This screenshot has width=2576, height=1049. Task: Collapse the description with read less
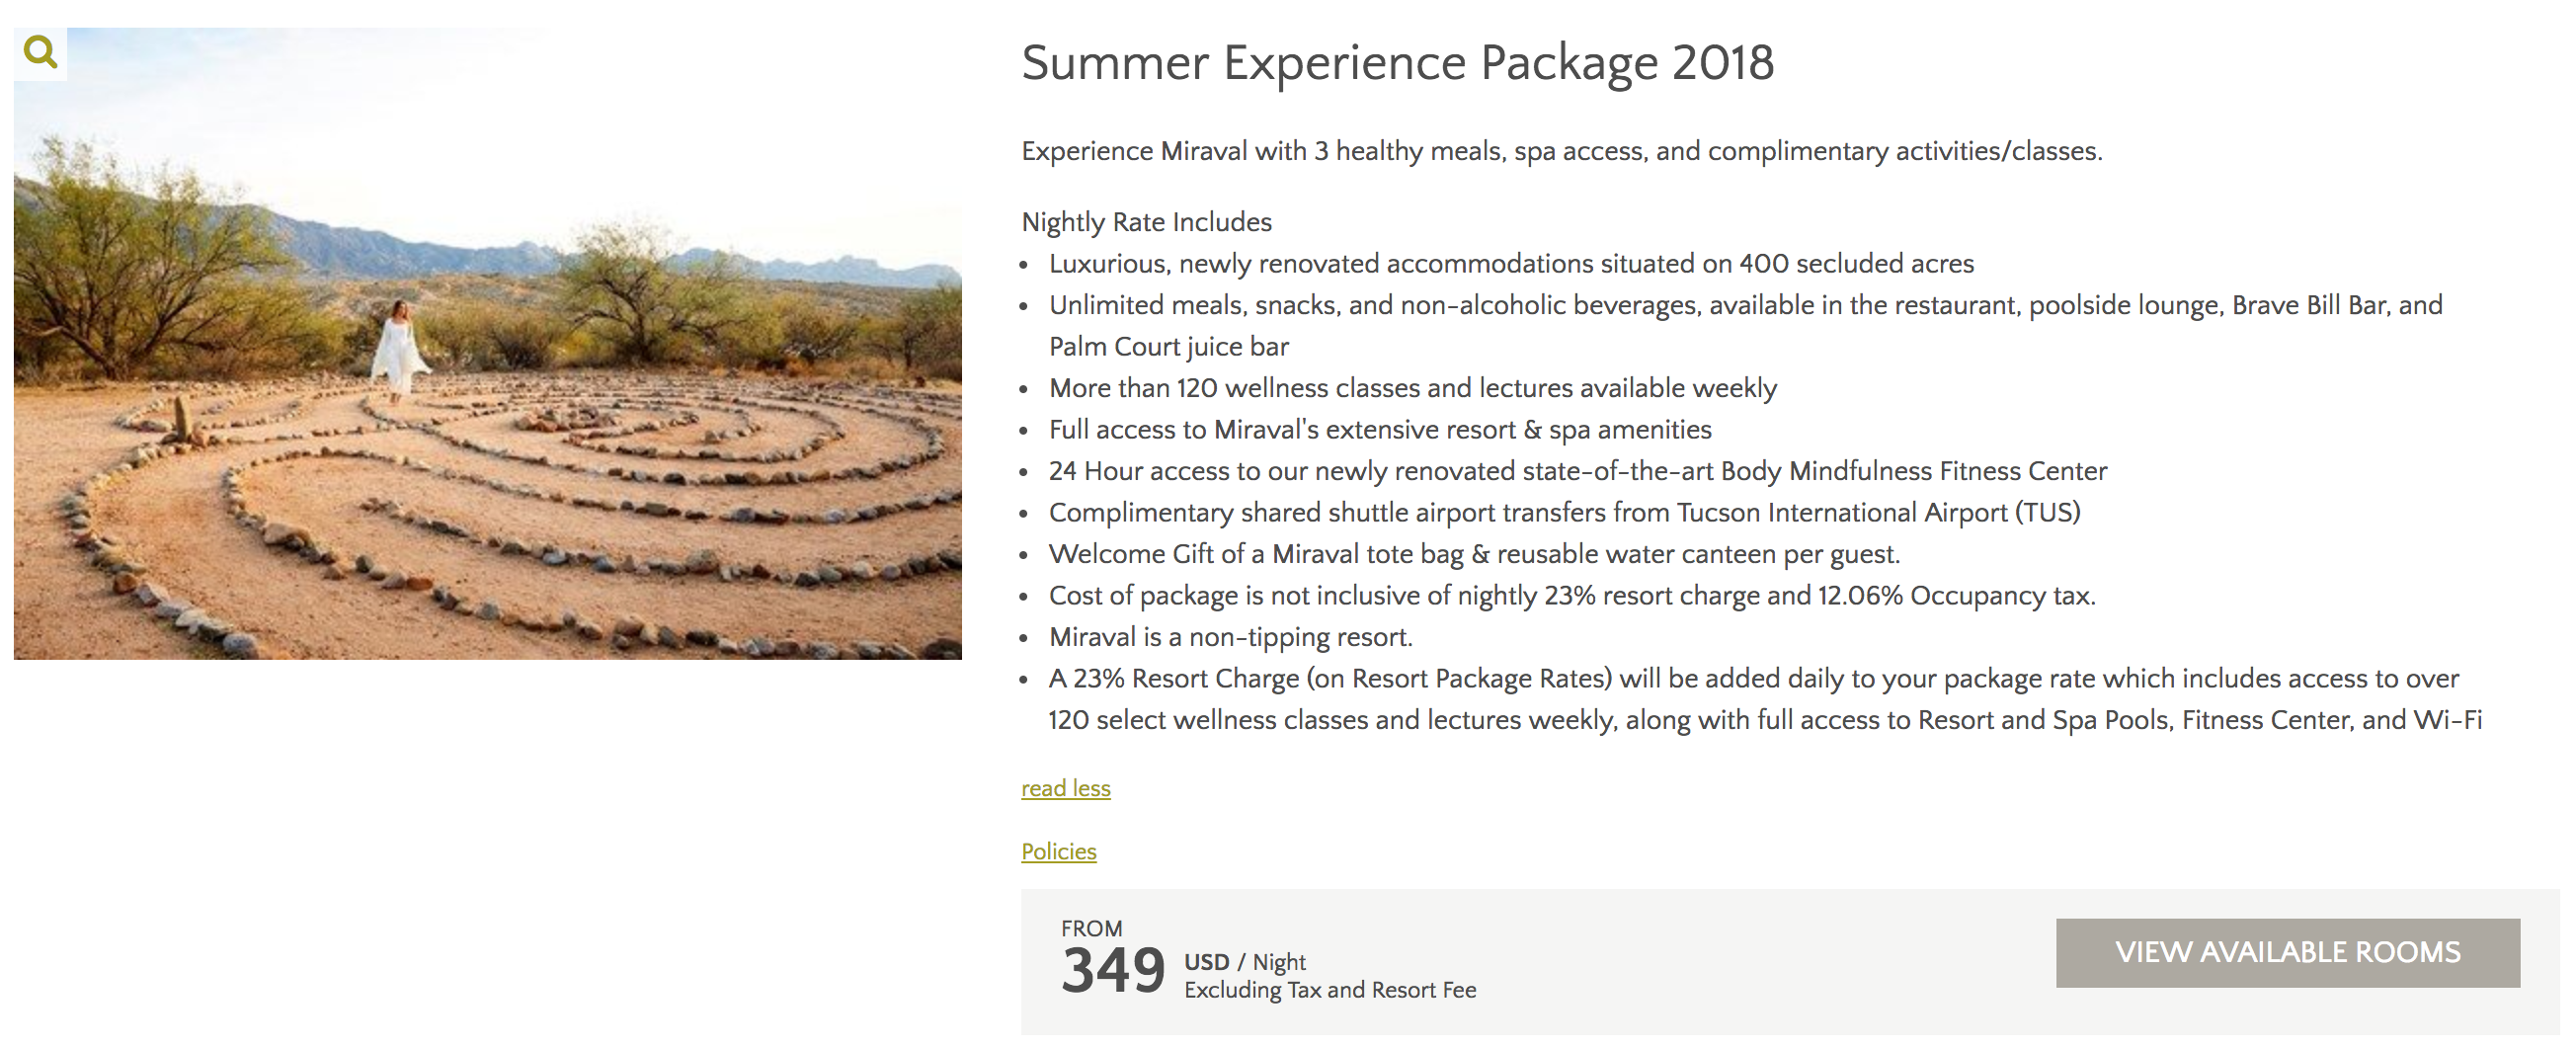[1065, 788]
